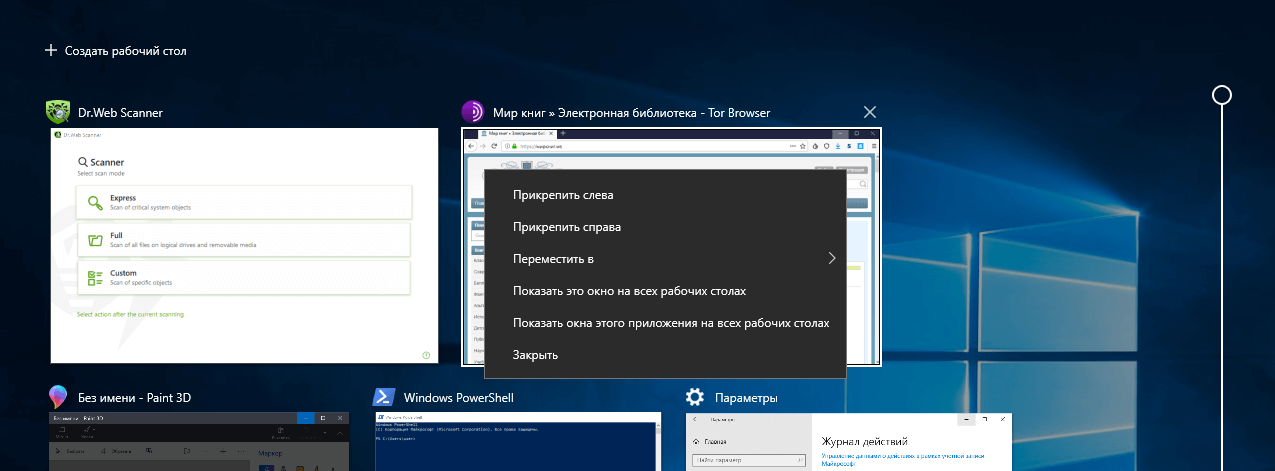Choose Custom scan in Dr.Web Scanner
Image resolution: width=1275 pixels, height=471 pixels.
244,277
